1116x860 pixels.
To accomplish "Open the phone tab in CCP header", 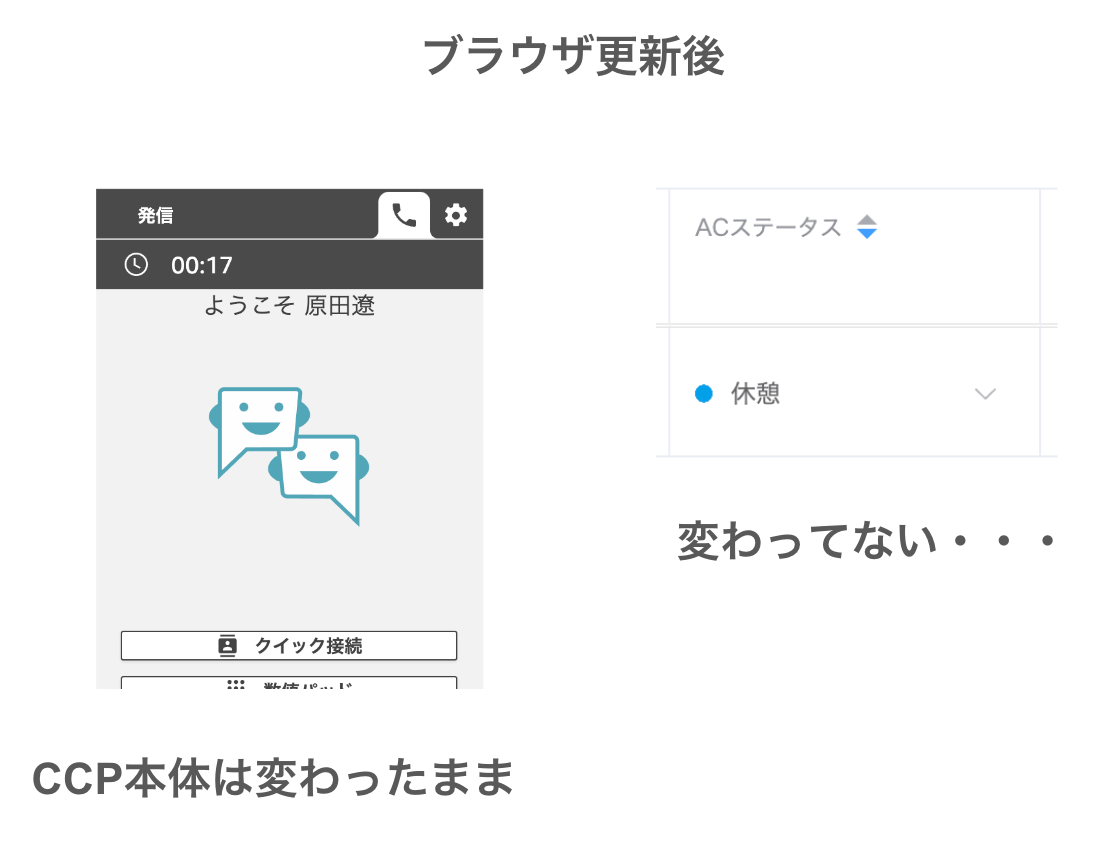I will [404, 214].
